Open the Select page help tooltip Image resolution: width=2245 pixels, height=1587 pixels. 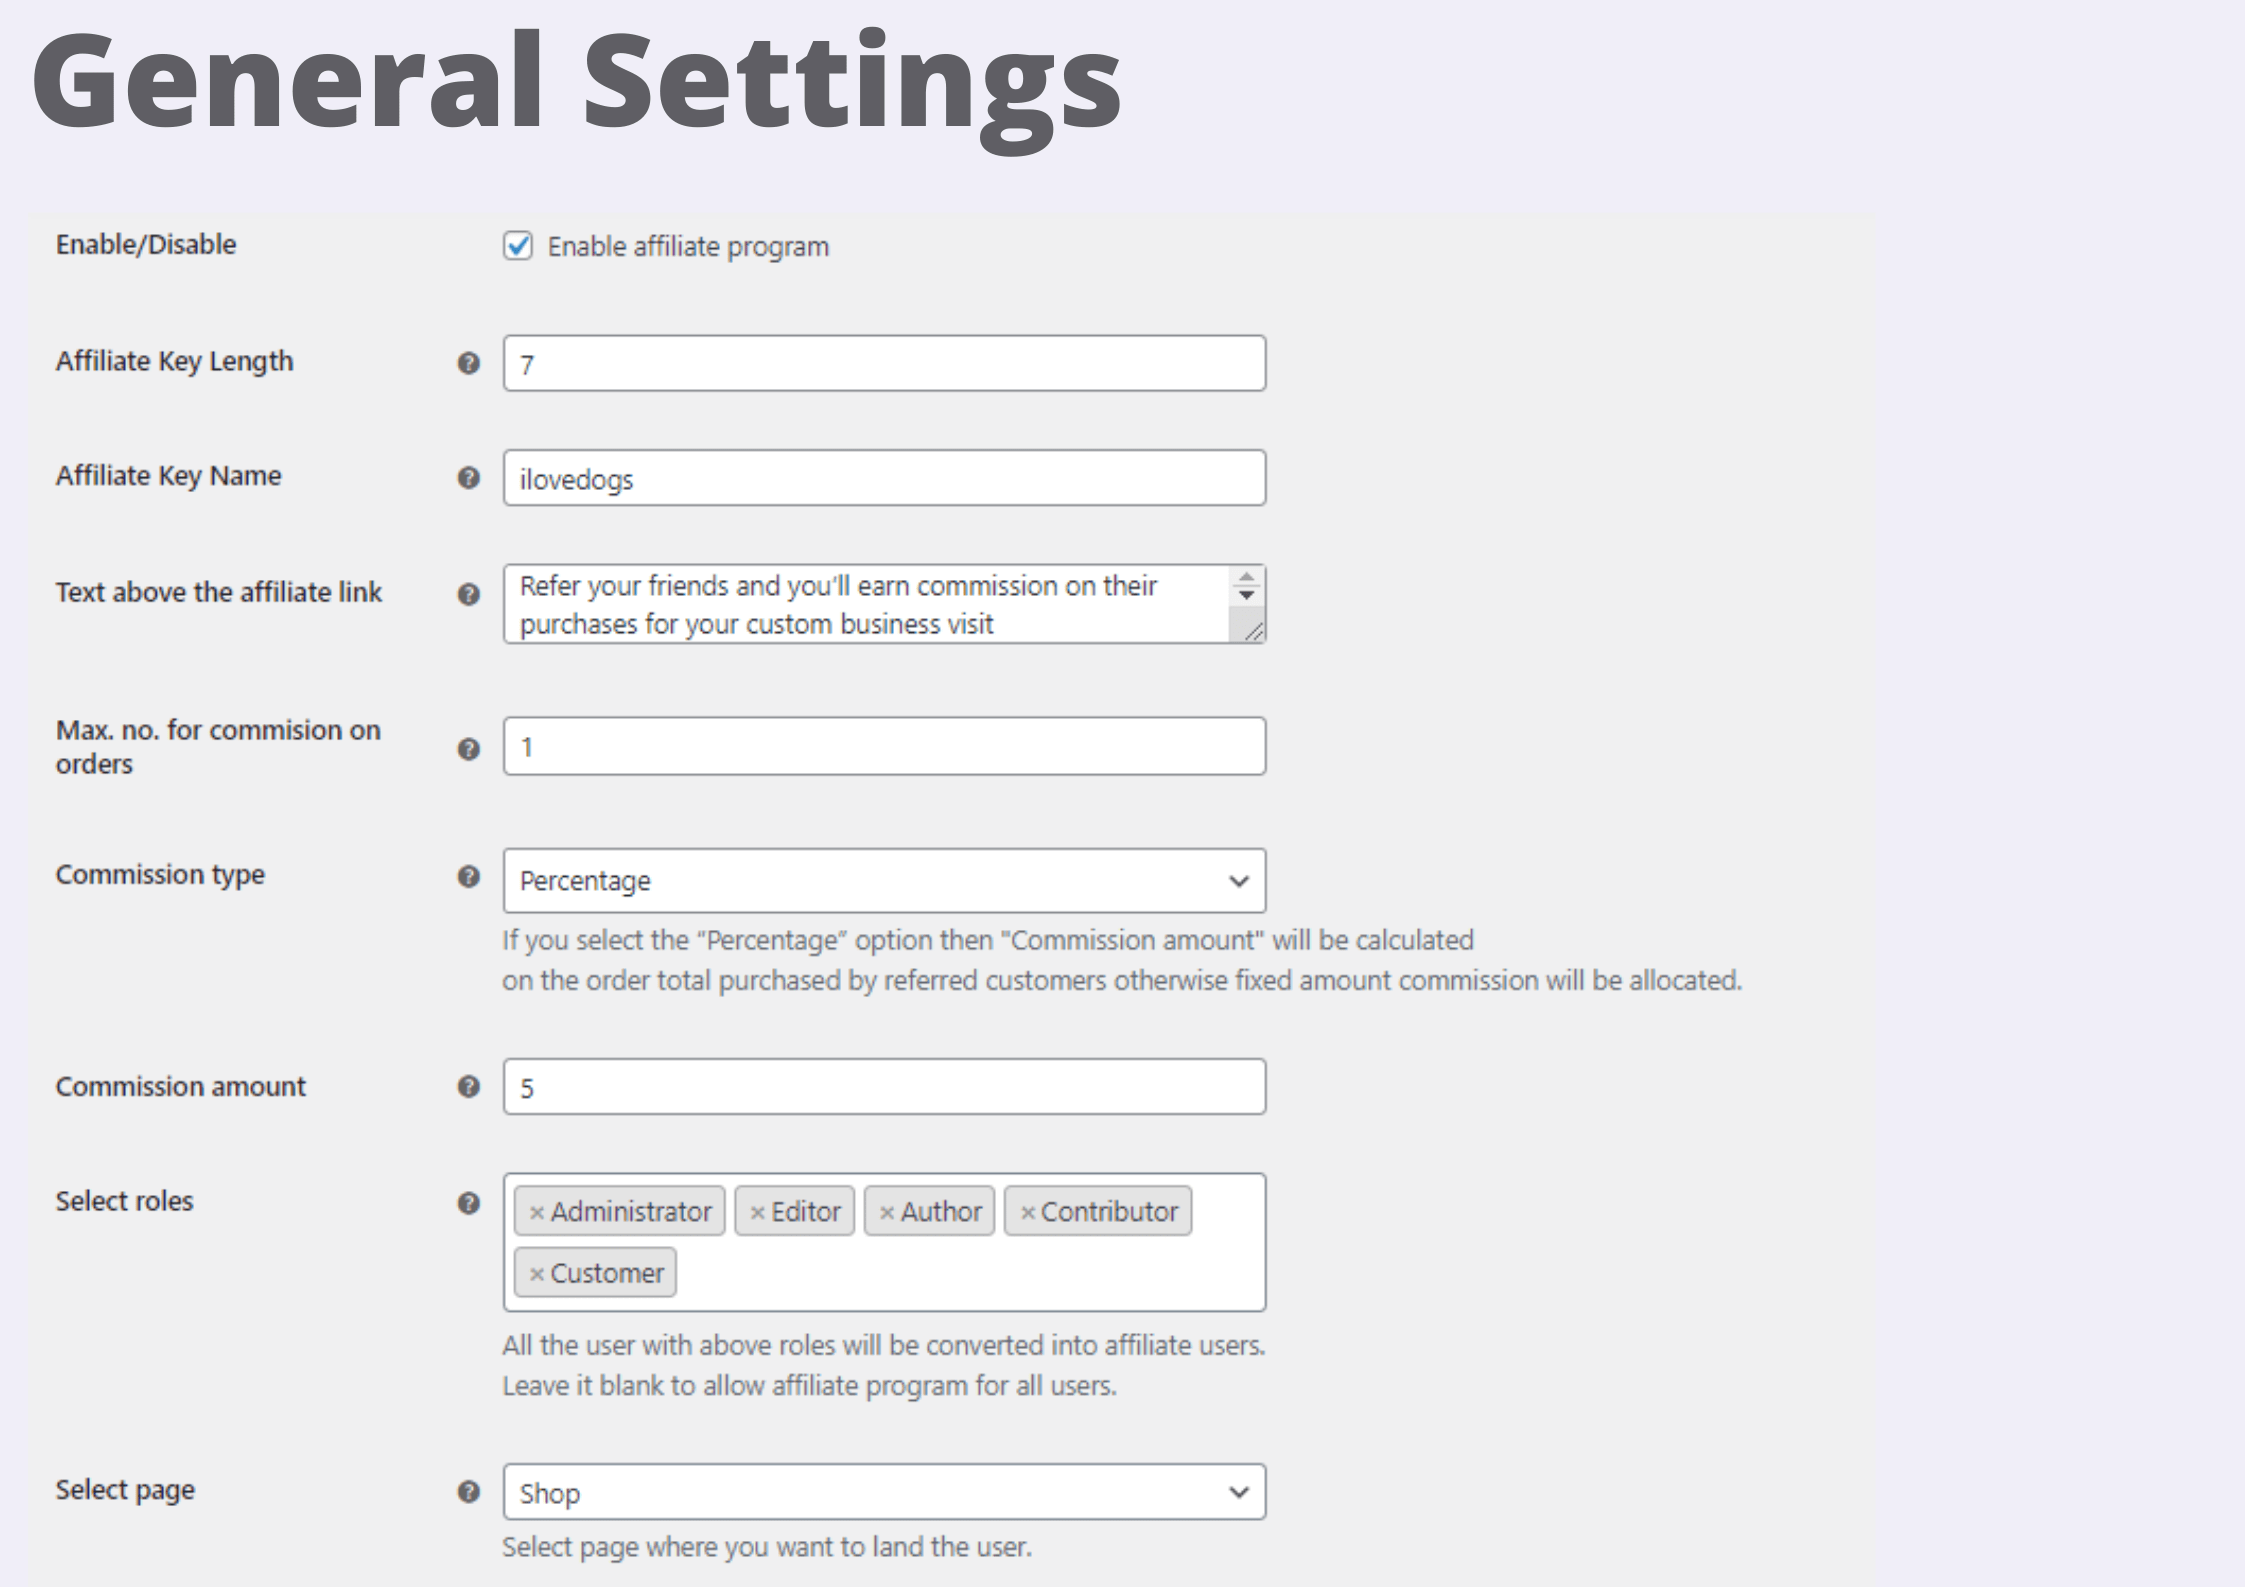coord(468,1491)
